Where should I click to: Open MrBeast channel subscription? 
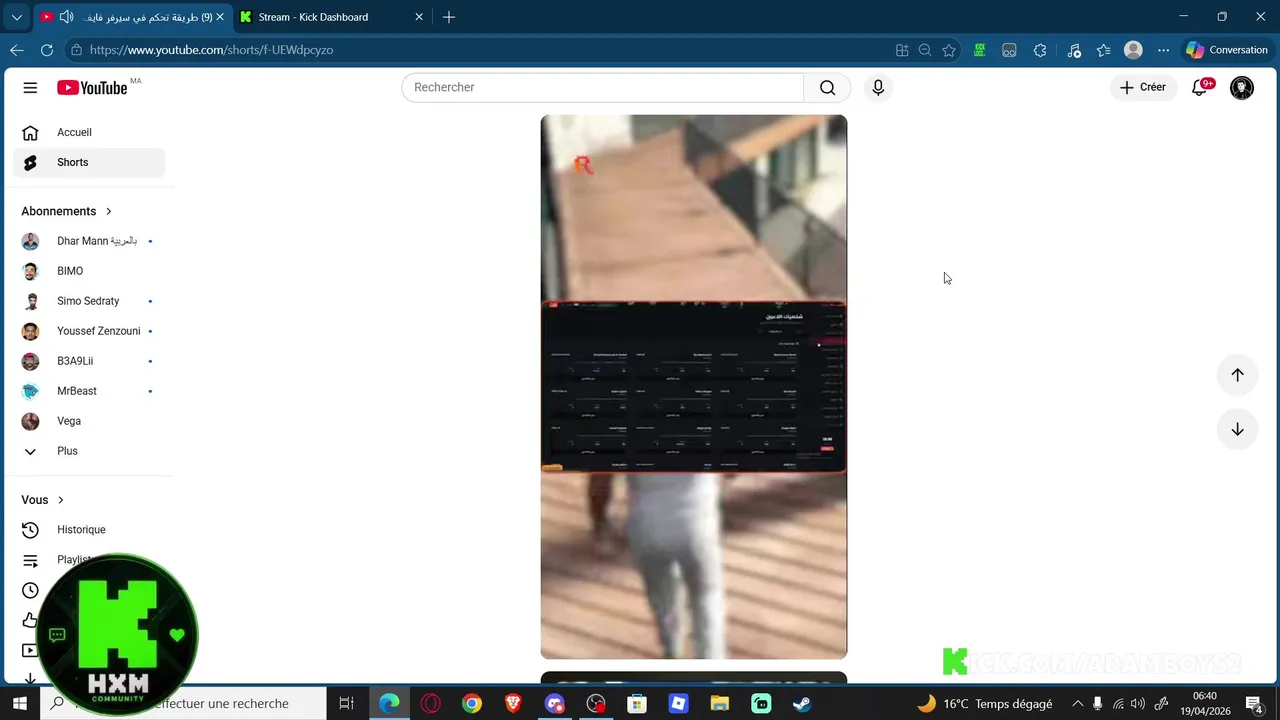coord(89,391)
